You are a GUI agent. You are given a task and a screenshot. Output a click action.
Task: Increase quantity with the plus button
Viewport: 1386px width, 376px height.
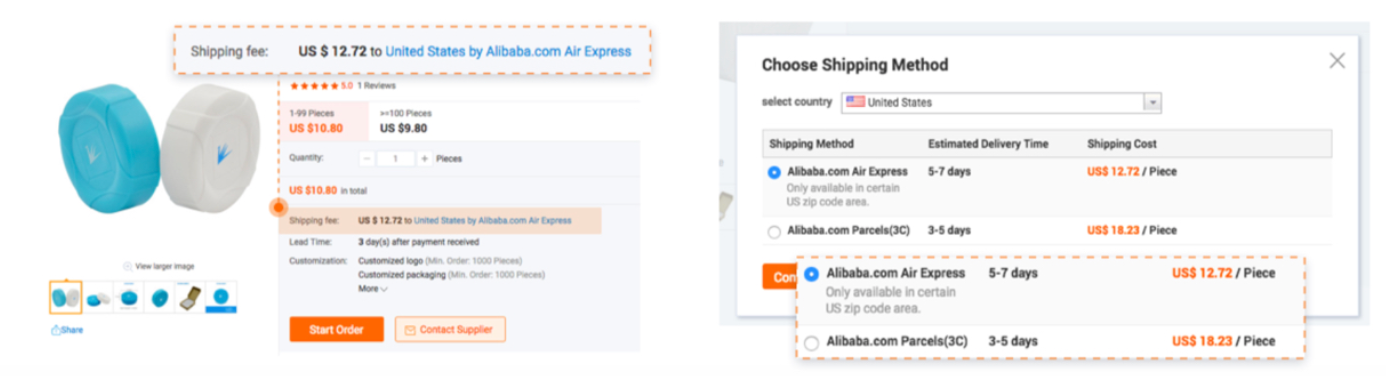424,158
